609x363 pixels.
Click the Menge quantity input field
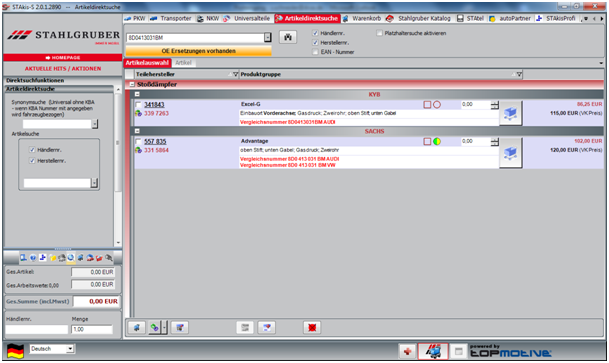[x=92, y=329]
